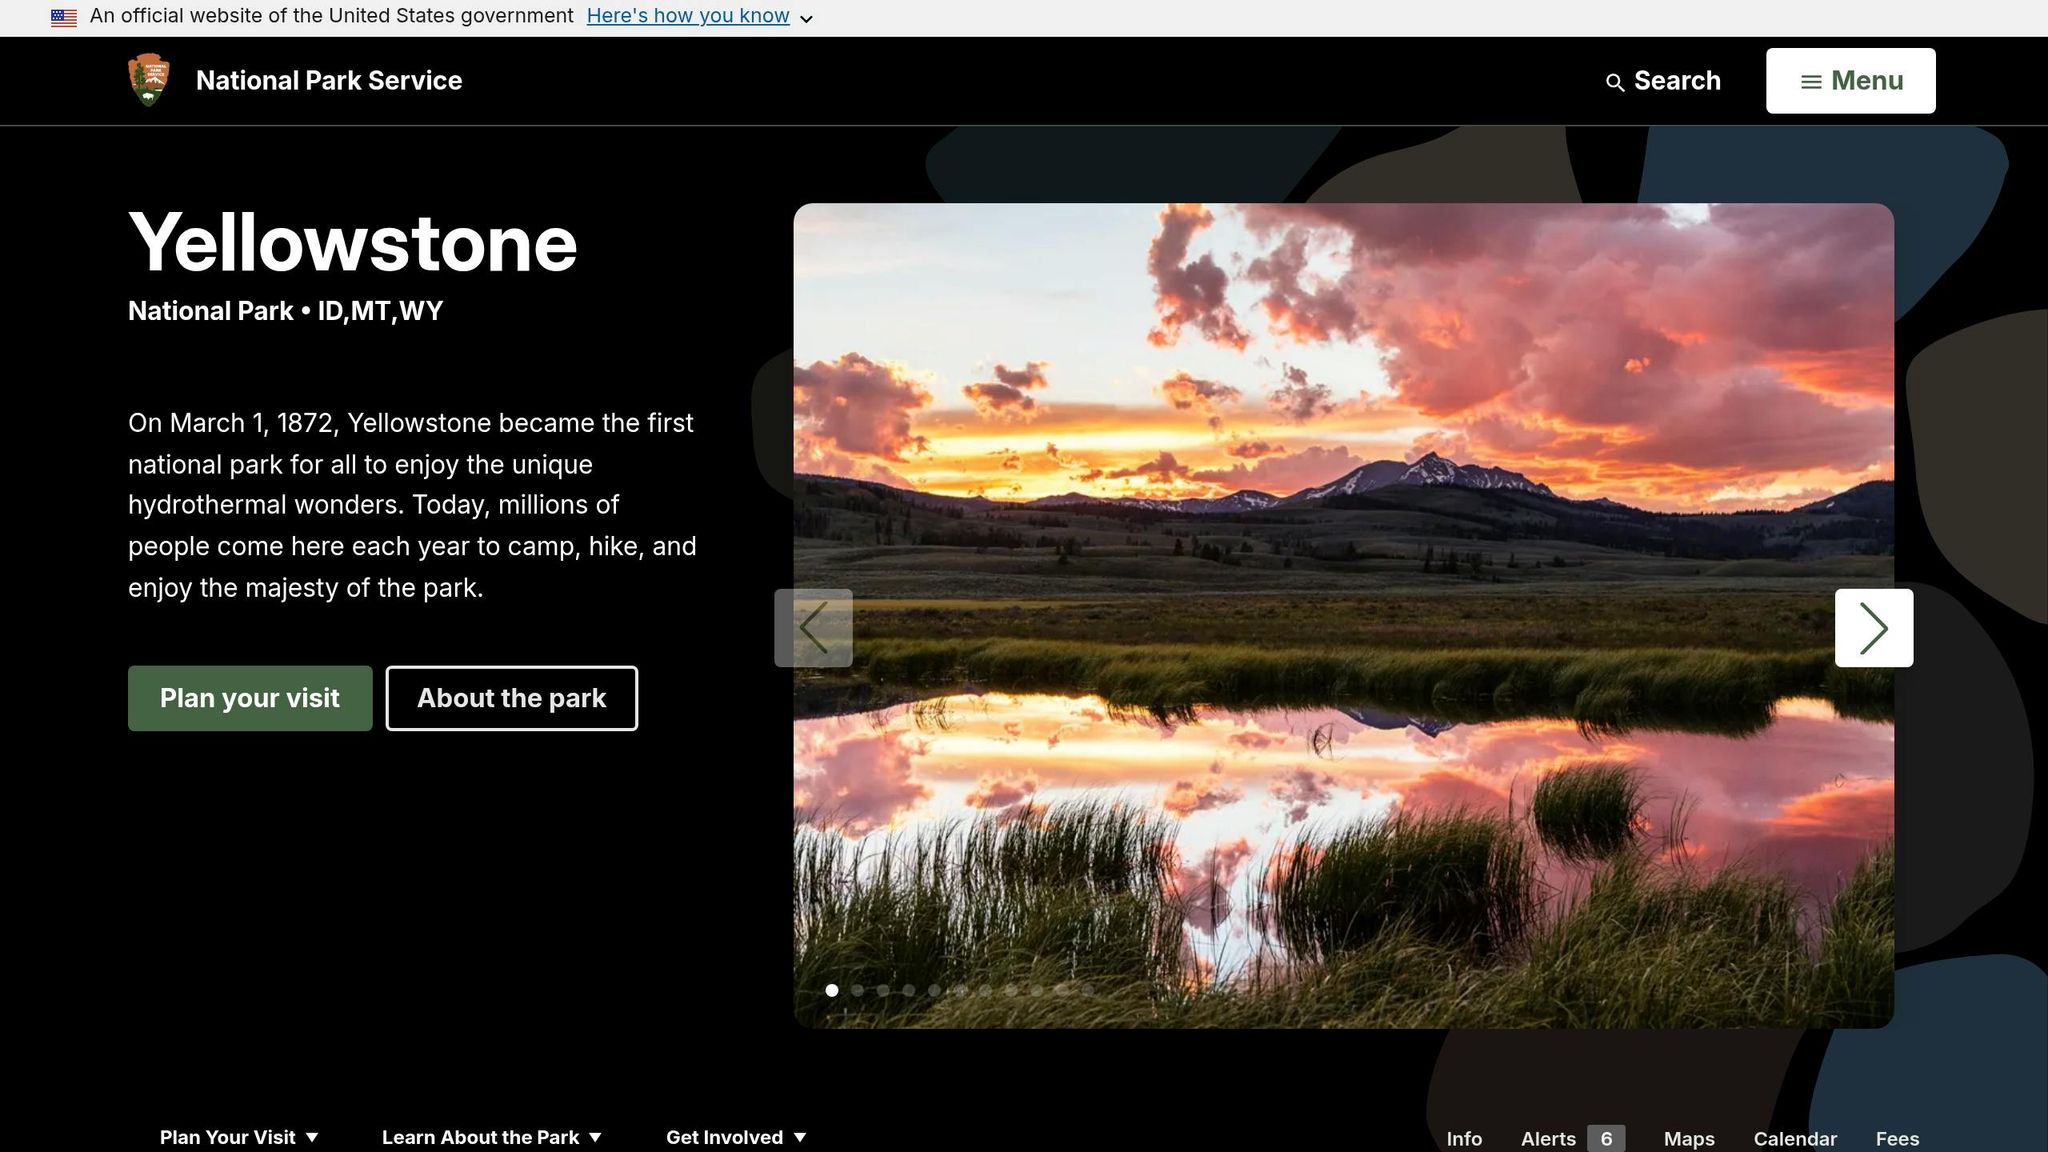Open the Maps quick link
This screenshot has width=2048, height=1152.
[1689, 1138]
